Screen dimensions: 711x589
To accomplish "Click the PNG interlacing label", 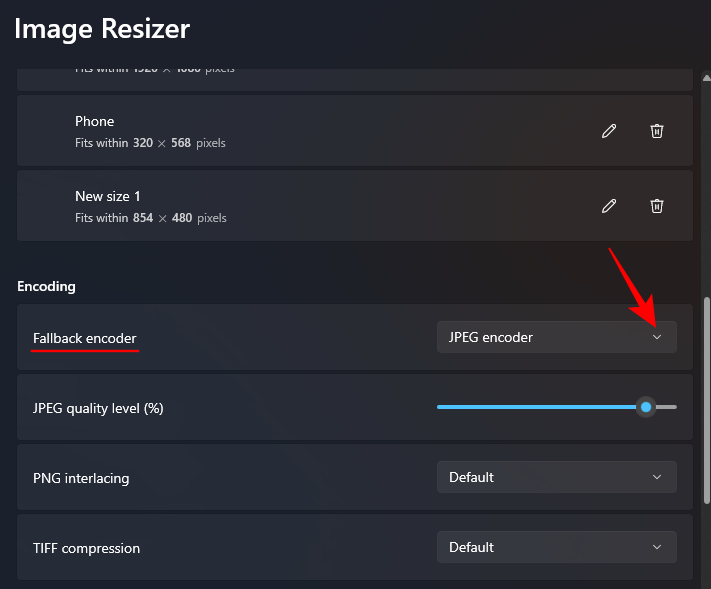I will click(81, 478).
